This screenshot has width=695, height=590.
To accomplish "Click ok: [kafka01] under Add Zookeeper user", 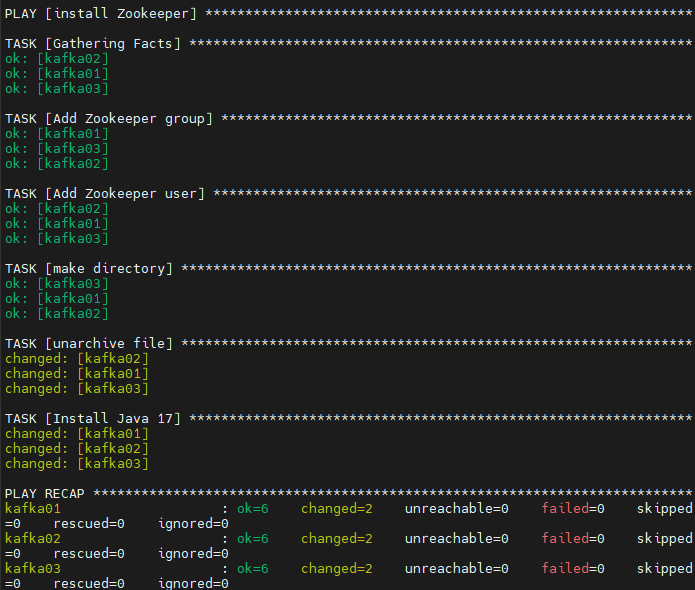I will pyautogui.click(x=57, y=223).
